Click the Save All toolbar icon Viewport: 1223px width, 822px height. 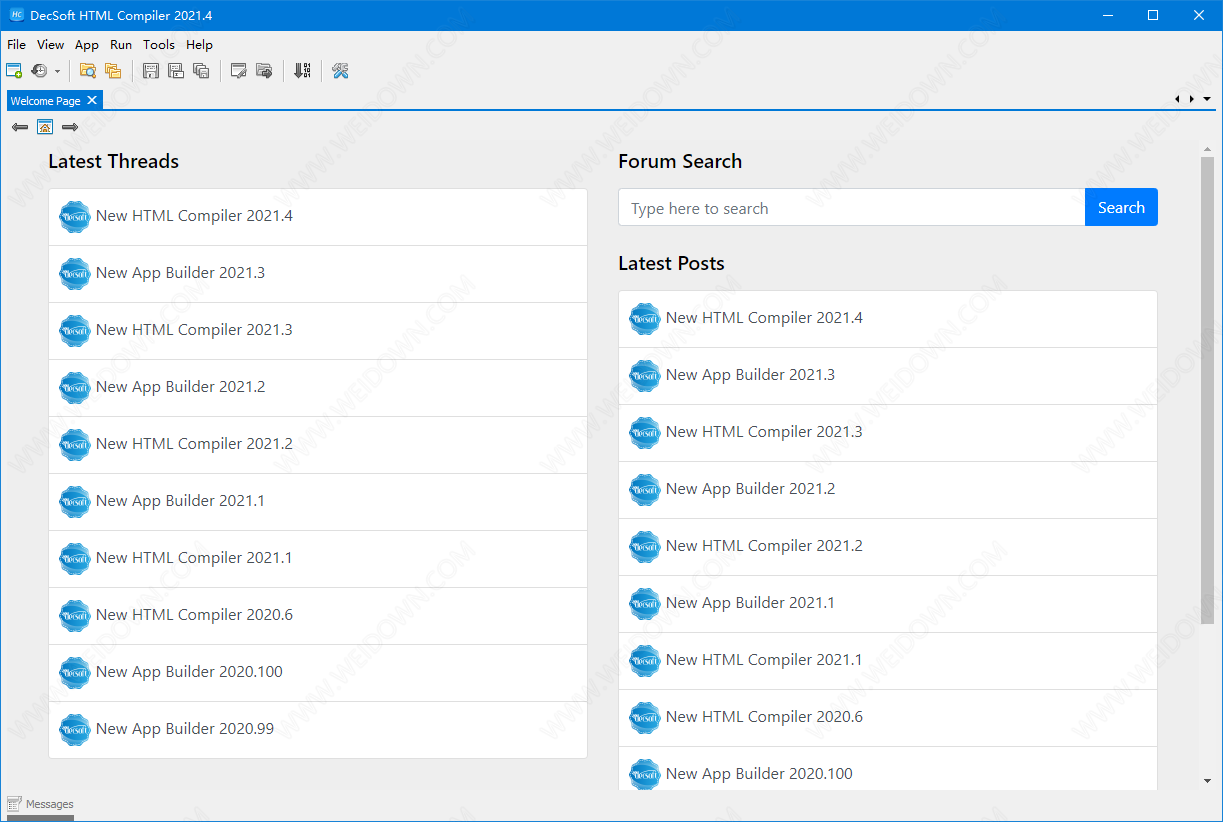click(x=201, y=71)
